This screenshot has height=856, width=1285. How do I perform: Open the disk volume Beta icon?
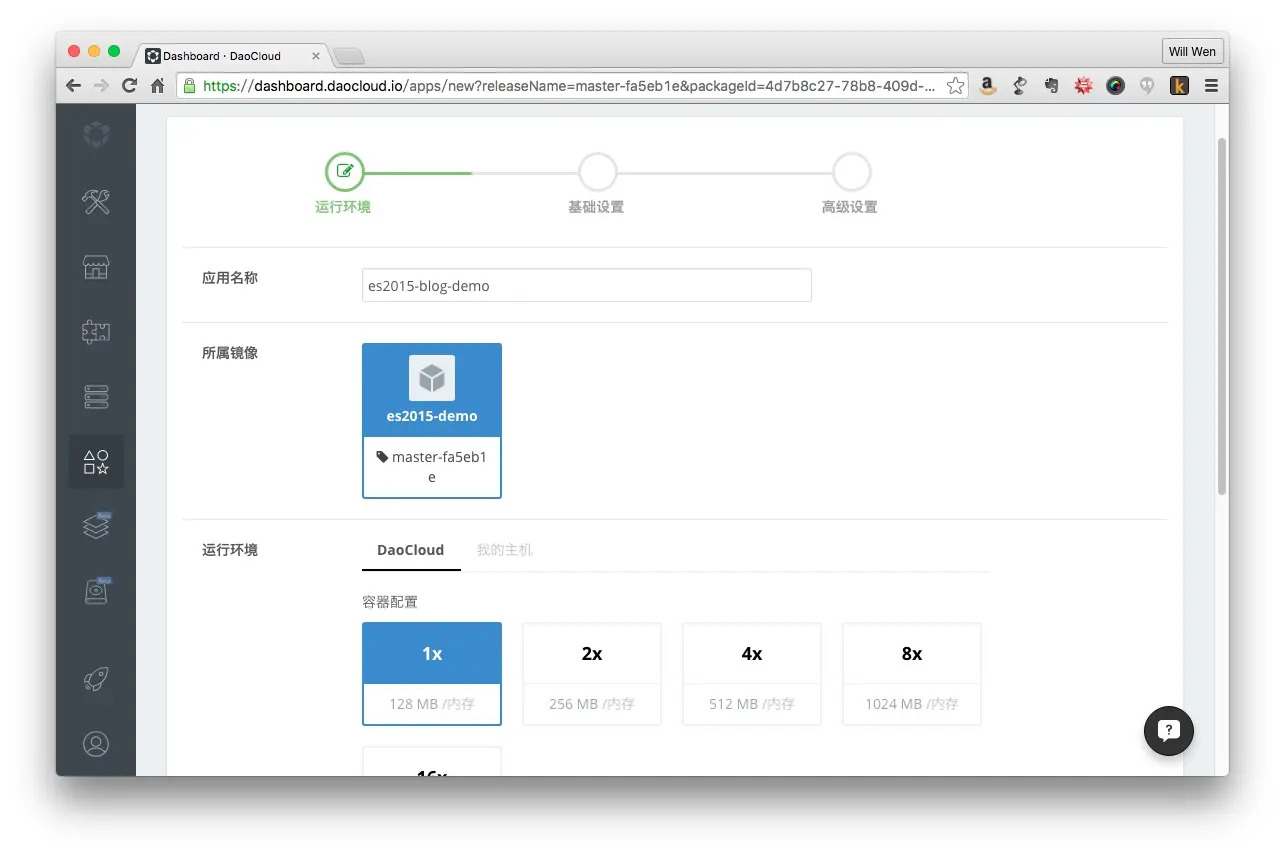(96, 591)
